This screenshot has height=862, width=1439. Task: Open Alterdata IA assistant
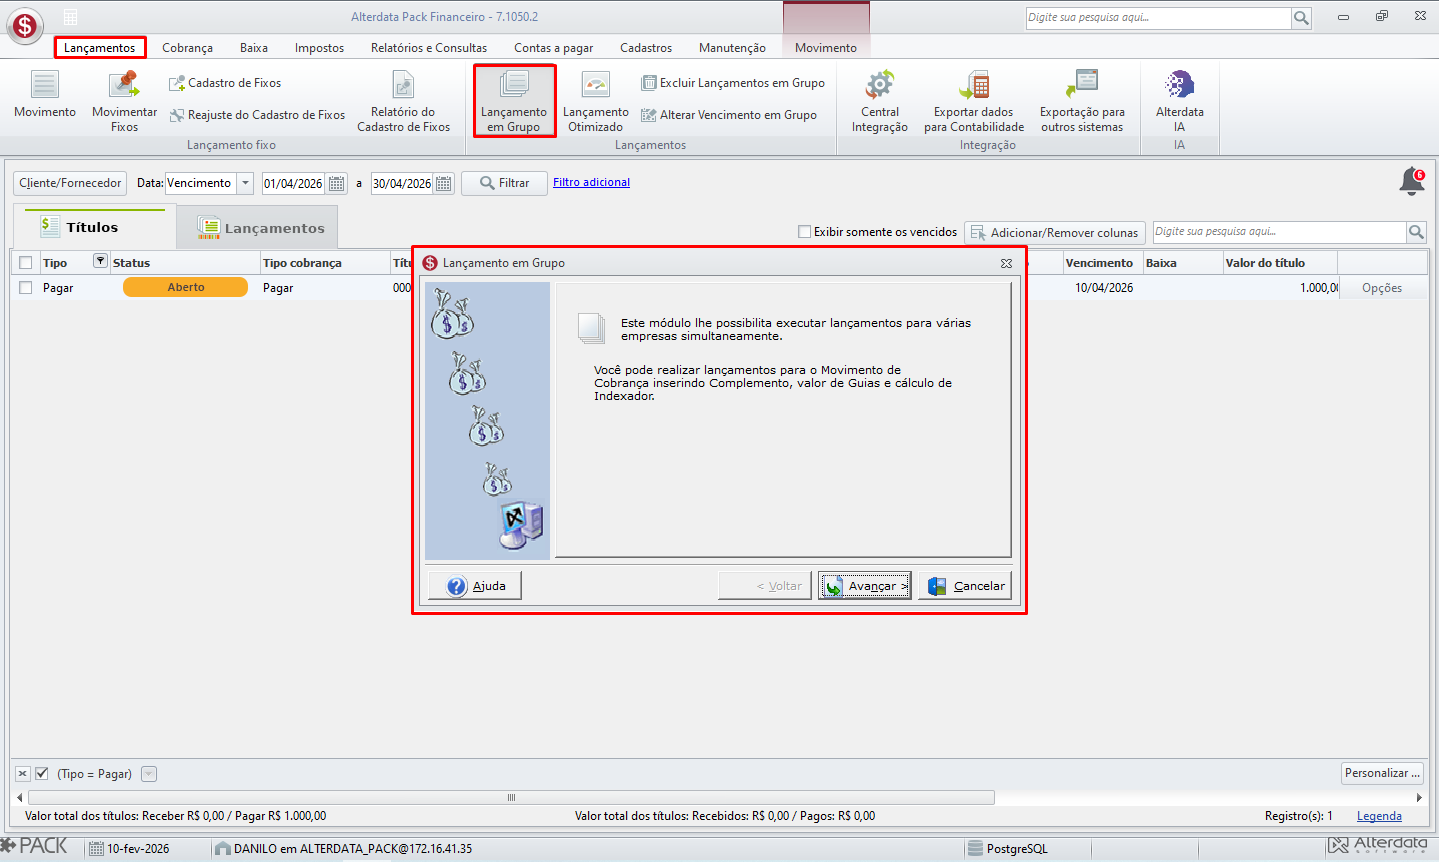(x=1179, y=100)
